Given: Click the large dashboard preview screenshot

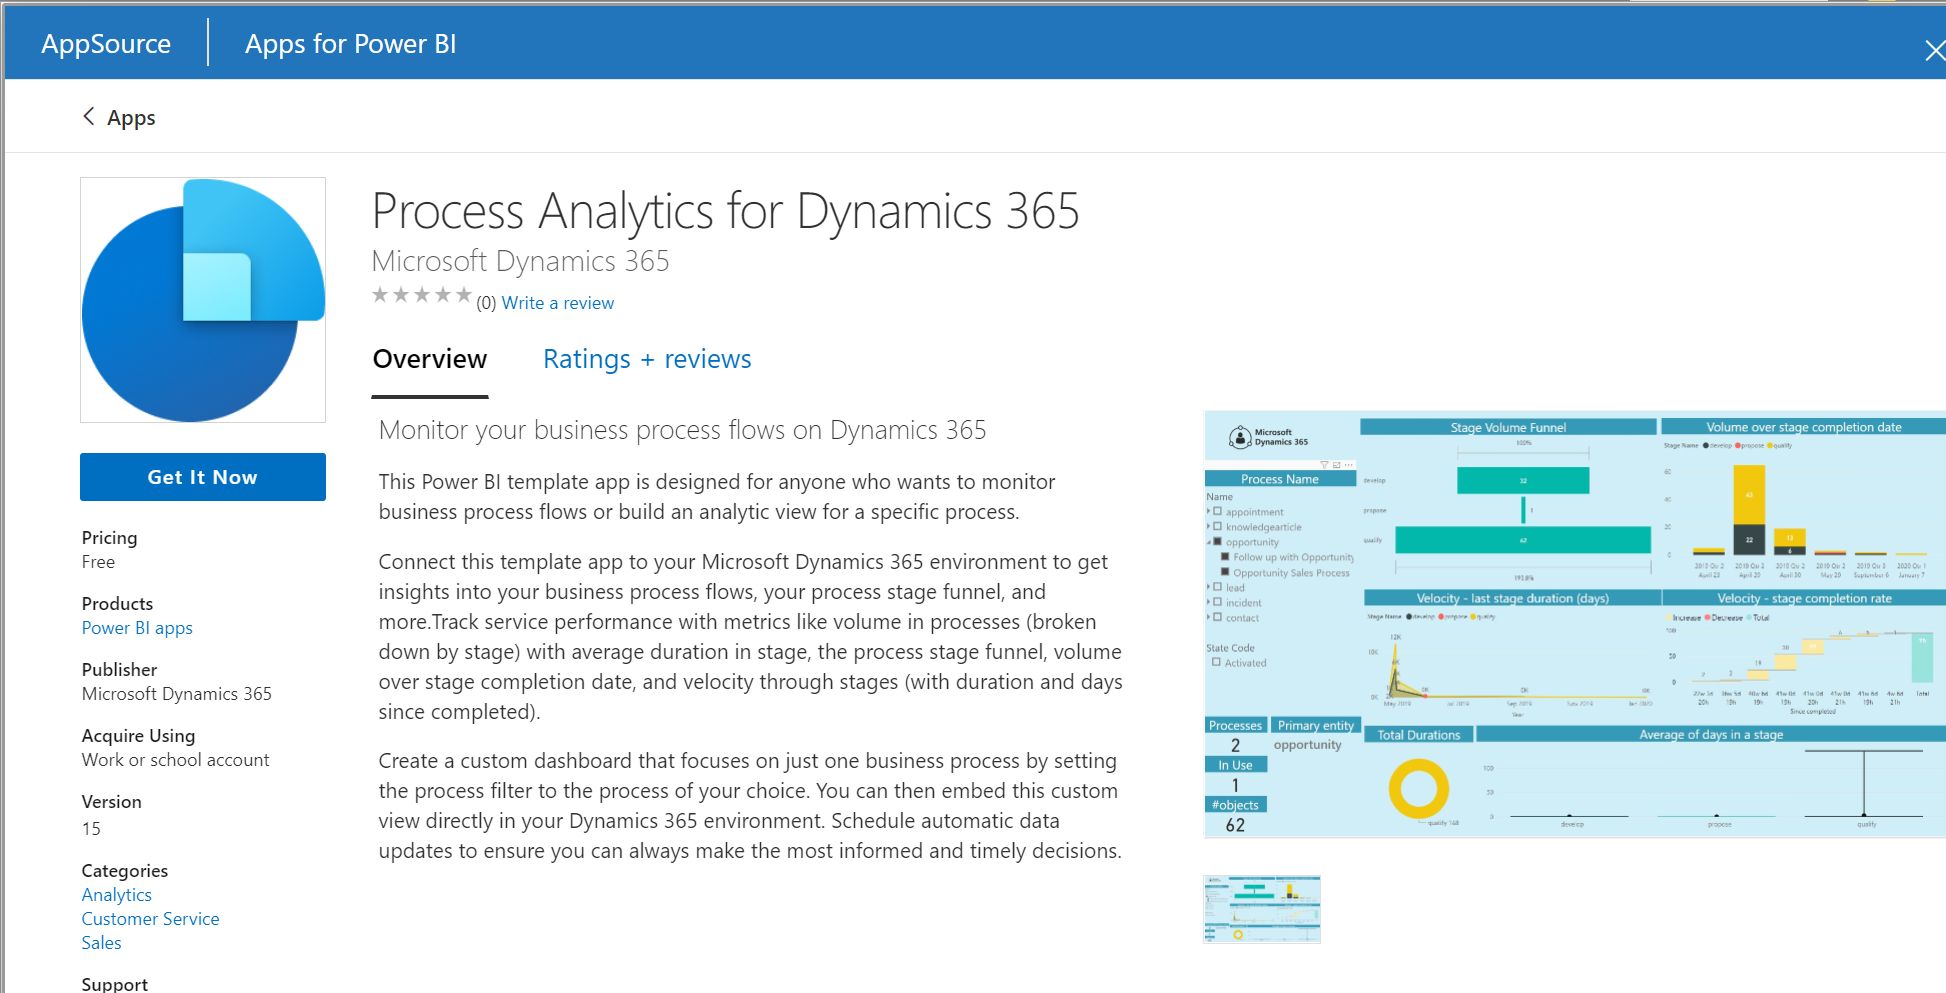Looking at the screenshot, I should [1575, 624].
